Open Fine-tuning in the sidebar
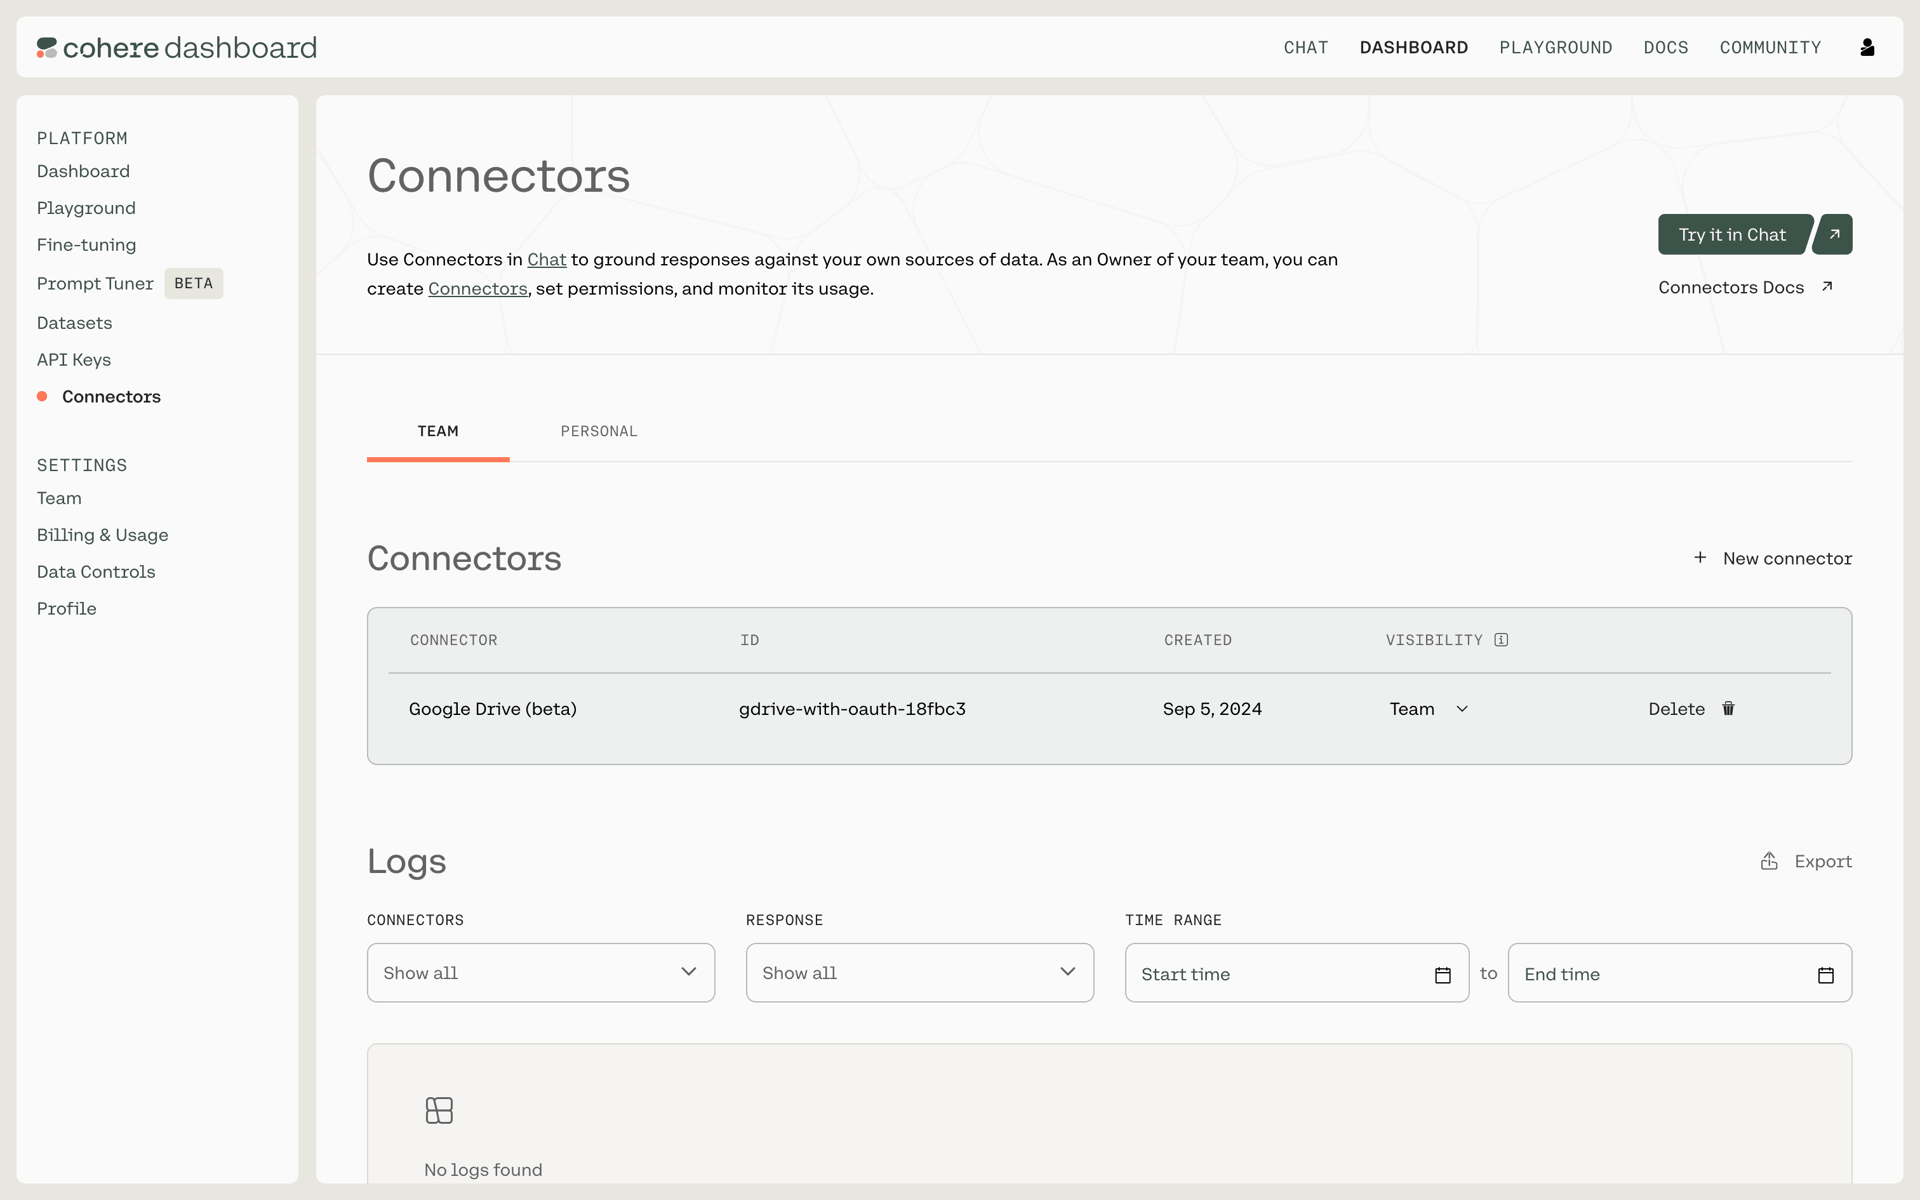The height and width of the screenshot is (1200, 1920). [86, 245]
